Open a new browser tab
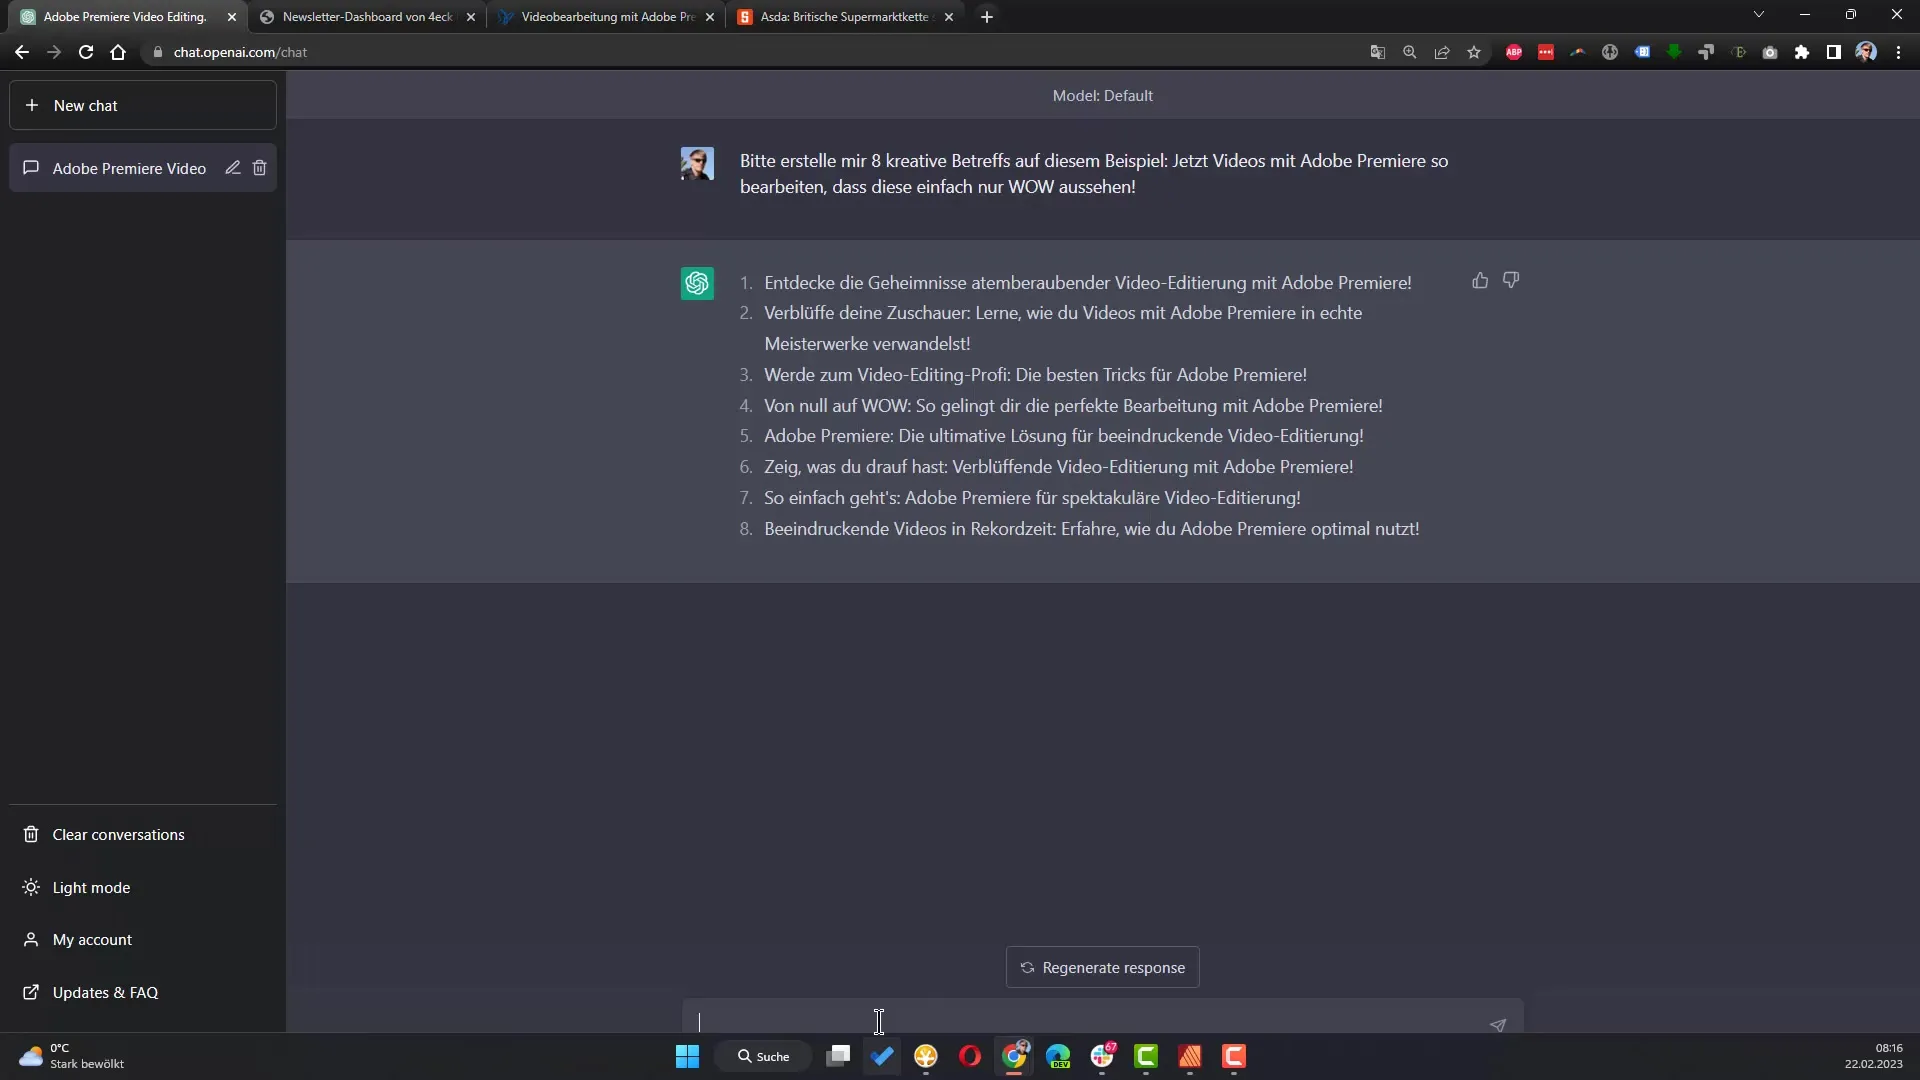The height and width of the screenshot is (1080, 1920). coord(987,17)
